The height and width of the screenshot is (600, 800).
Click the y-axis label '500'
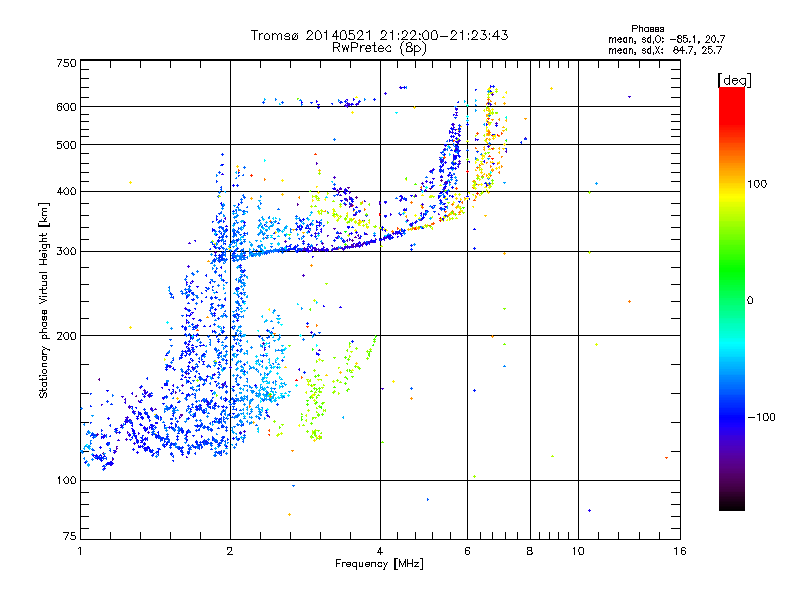tap(66, 145)
